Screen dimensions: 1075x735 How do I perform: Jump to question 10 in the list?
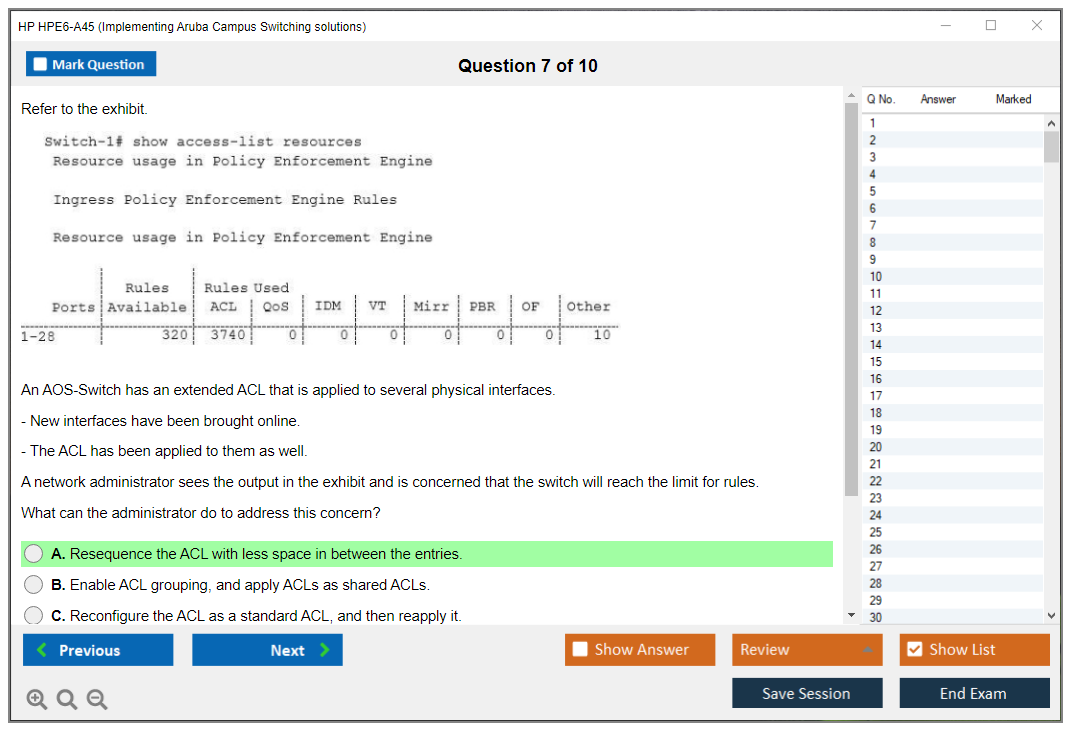(x=876, y=277)
